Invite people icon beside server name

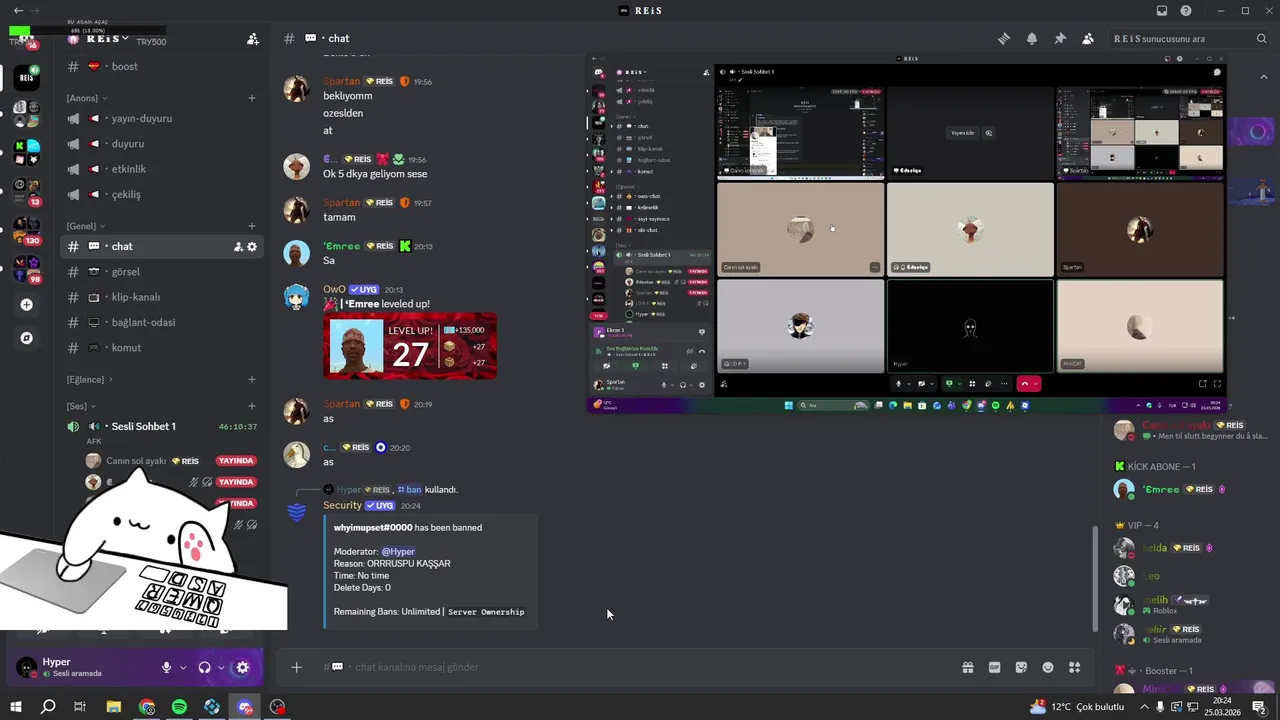(252, 39)
